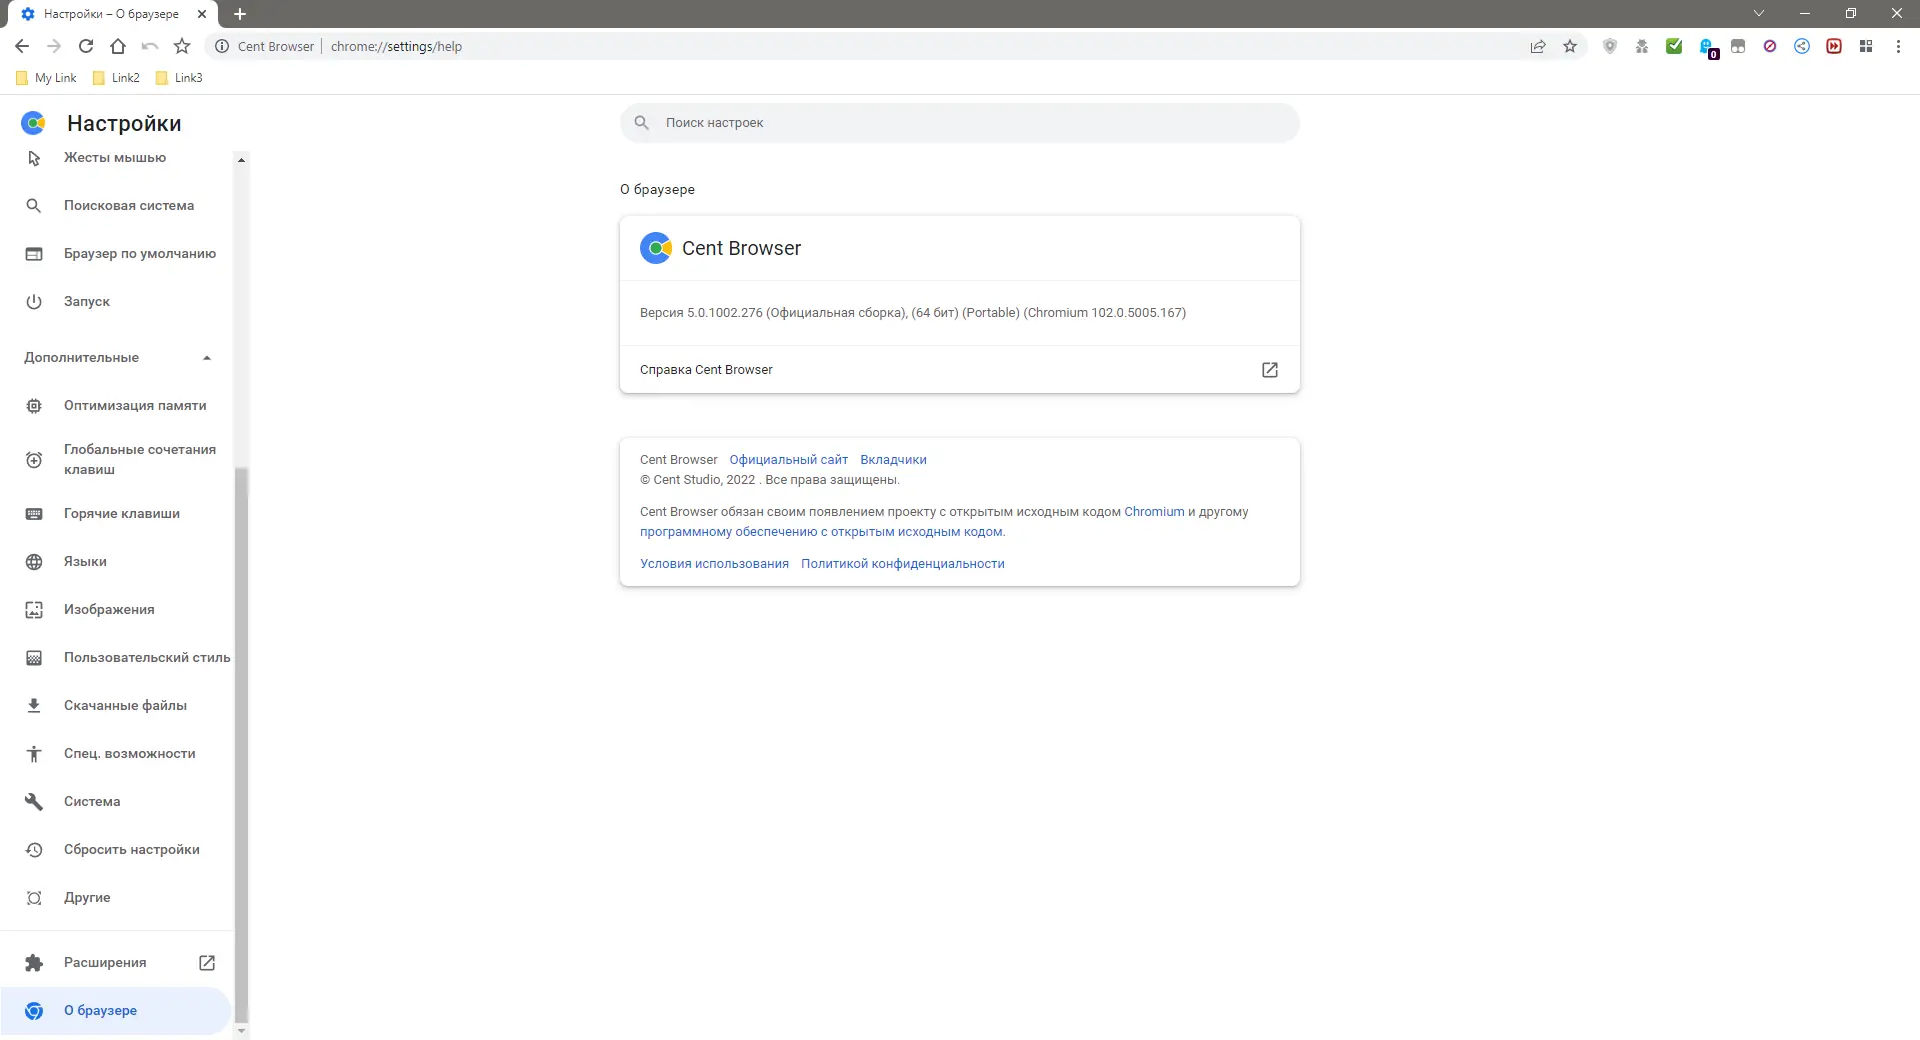
Task: Bookmark this page with the address bar star
Action: click(x=1570, y=46)
